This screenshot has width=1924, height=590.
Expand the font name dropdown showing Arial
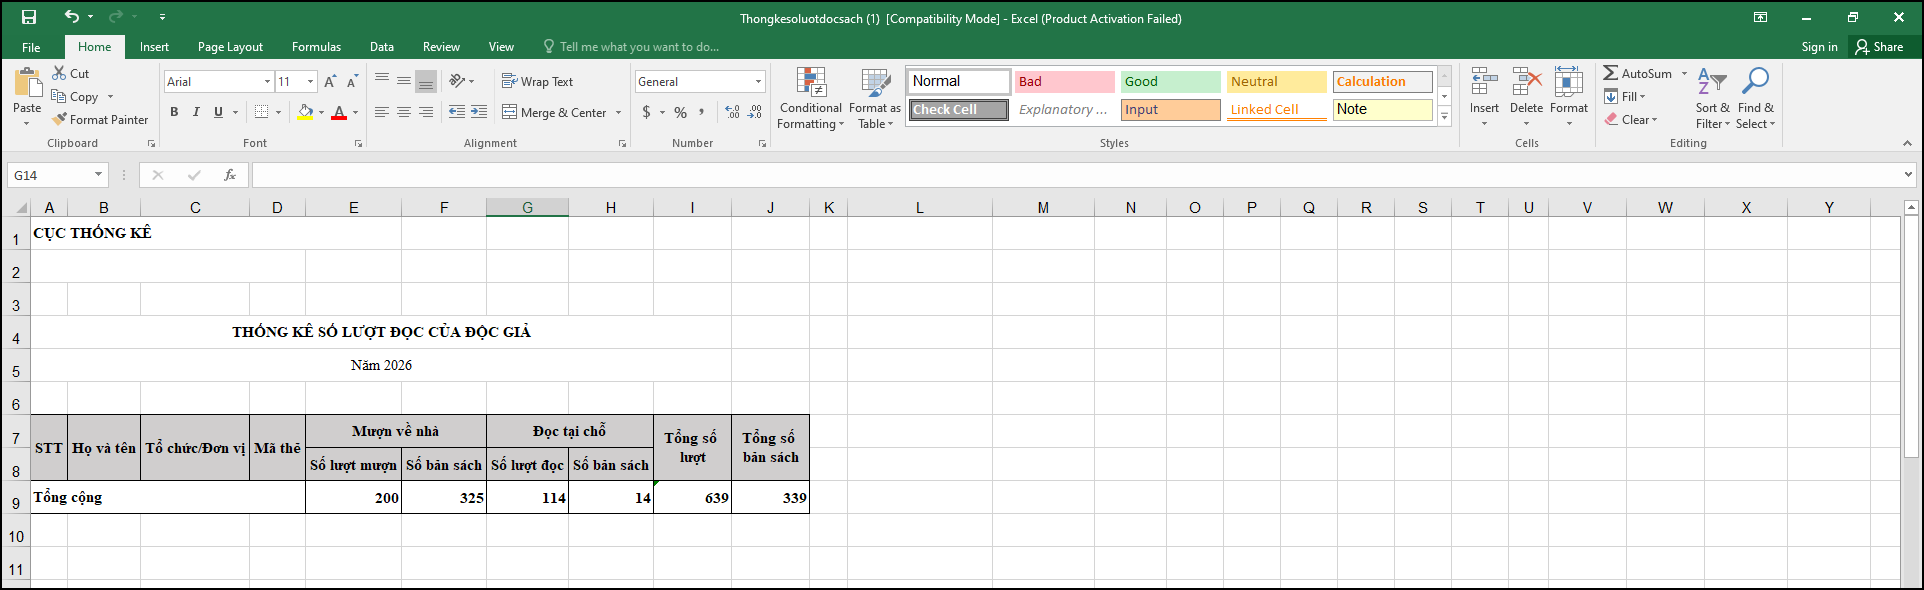[267, 82]
